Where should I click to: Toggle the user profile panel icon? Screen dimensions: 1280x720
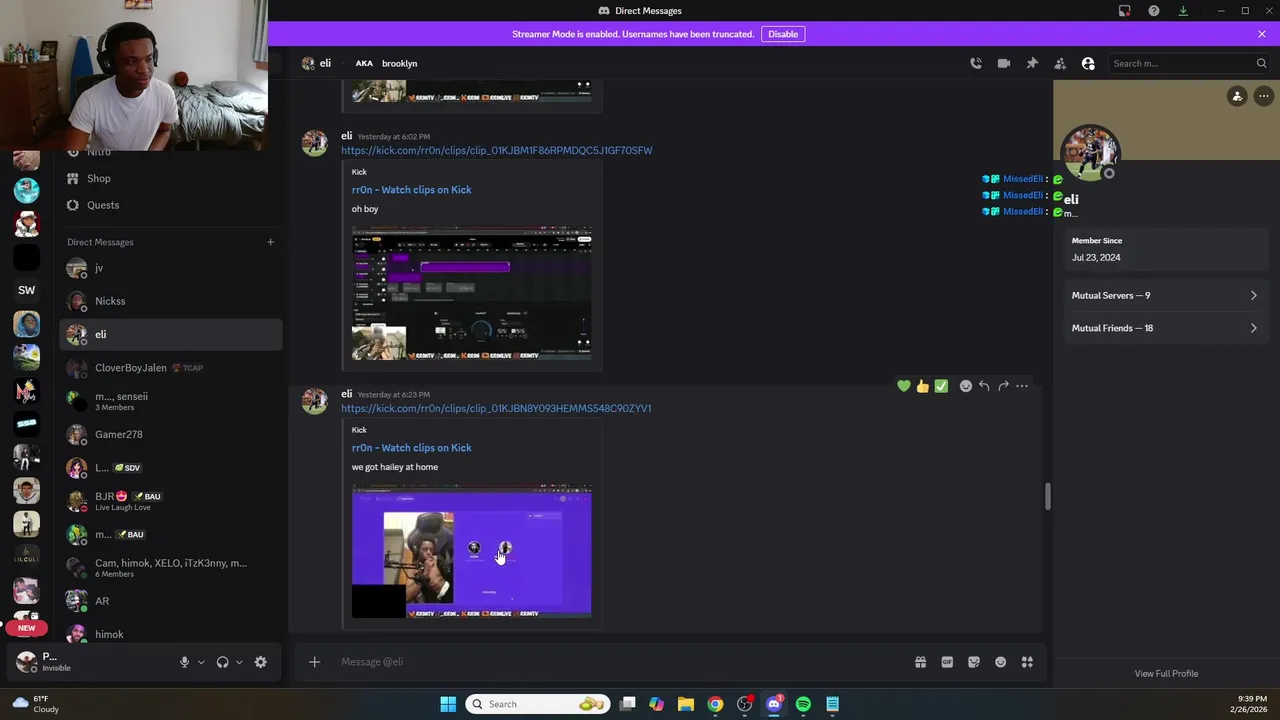pyautogui.click(x=1088, y=63)
